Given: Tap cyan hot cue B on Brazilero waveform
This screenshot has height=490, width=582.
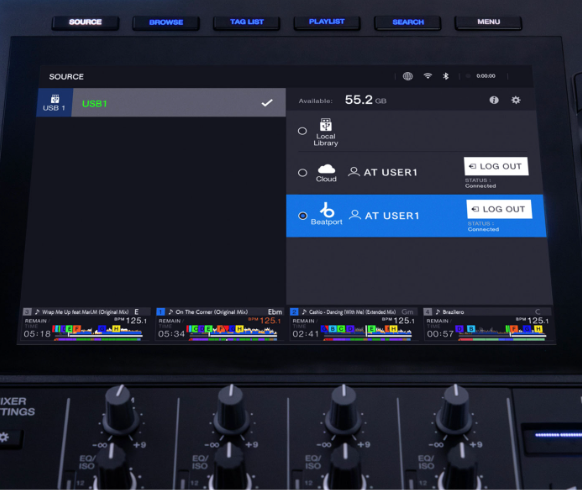Looking at the screenshot, I should [471, 329].
